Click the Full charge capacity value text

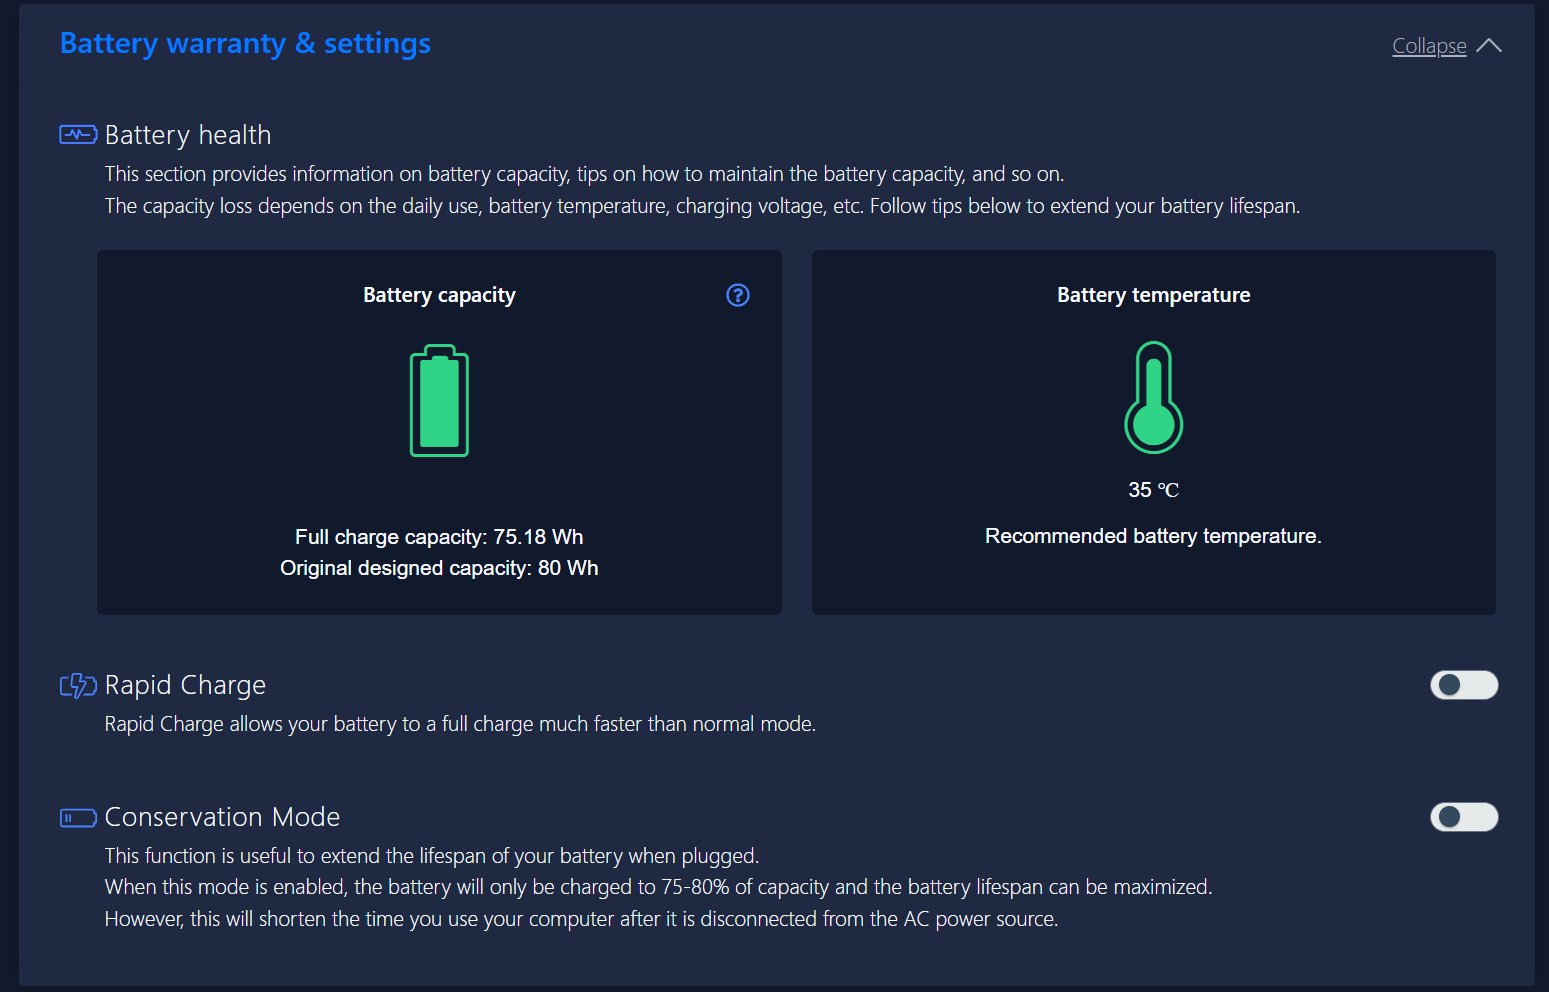[439, 537]
